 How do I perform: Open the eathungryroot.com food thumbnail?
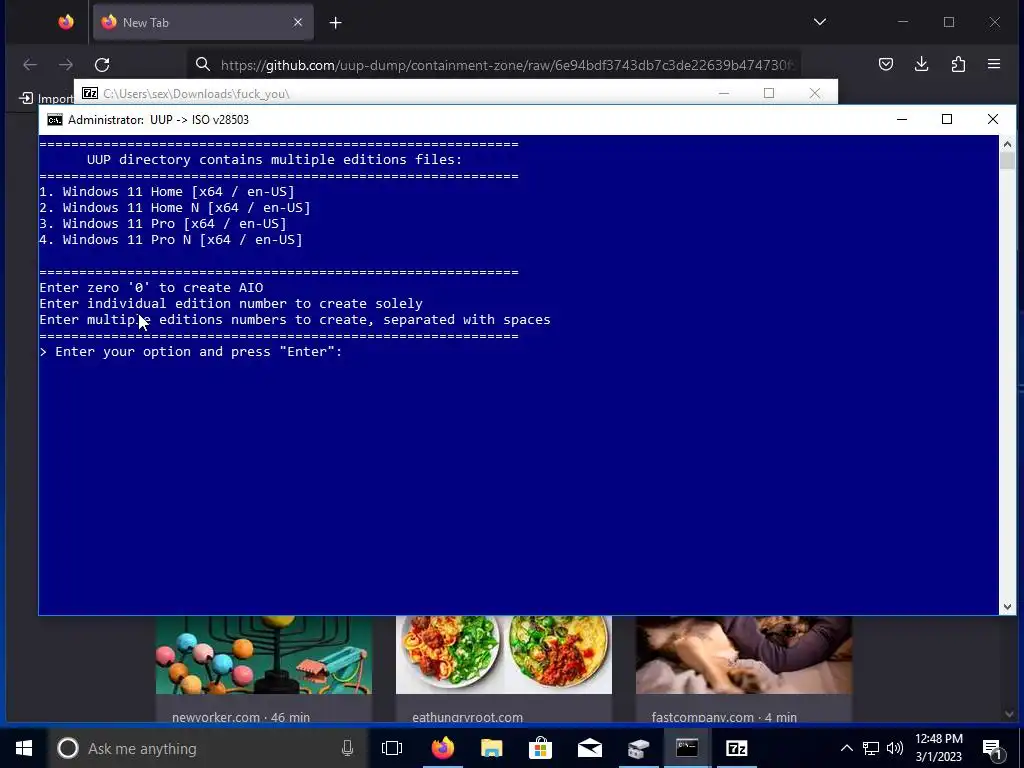[504, 654]
